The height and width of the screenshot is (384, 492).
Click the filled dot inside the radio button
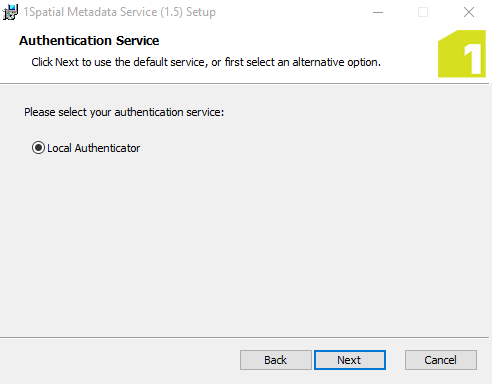coord(38,148)
